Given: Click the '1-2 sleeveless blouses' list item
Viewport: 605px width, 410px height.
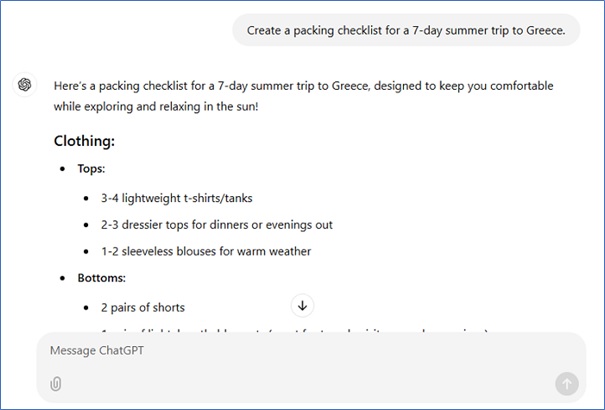Looking at the screenshot, I should point(206,251).
